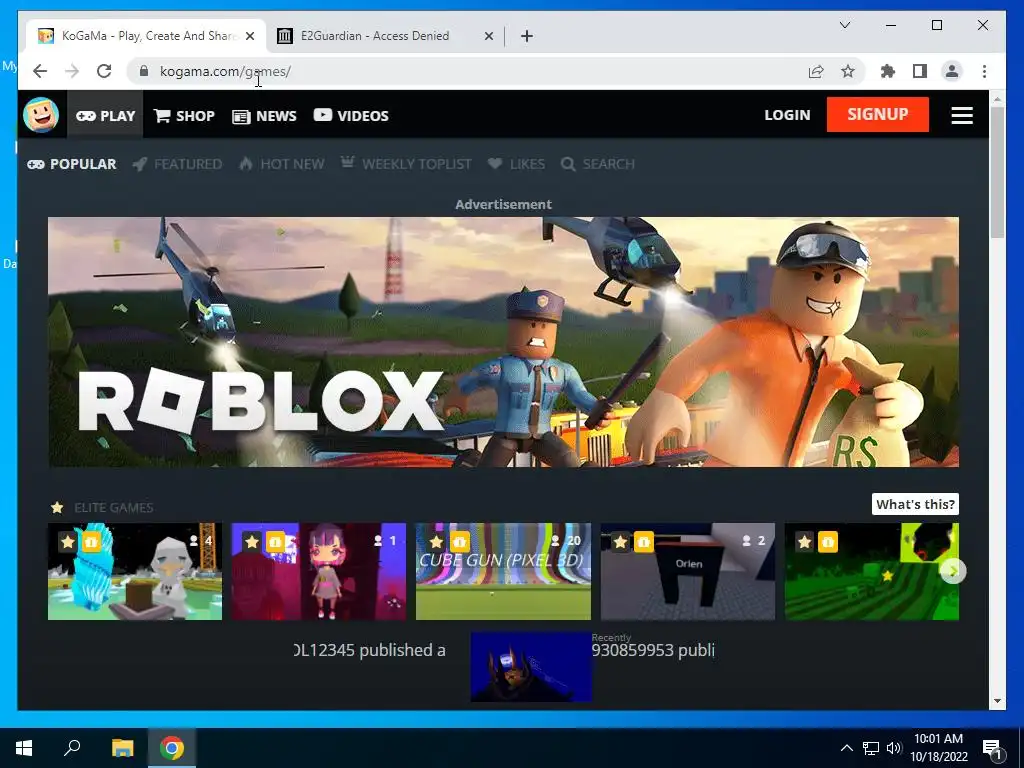
Task: Select the FEATURED games filter
Action: coord(177,164)
